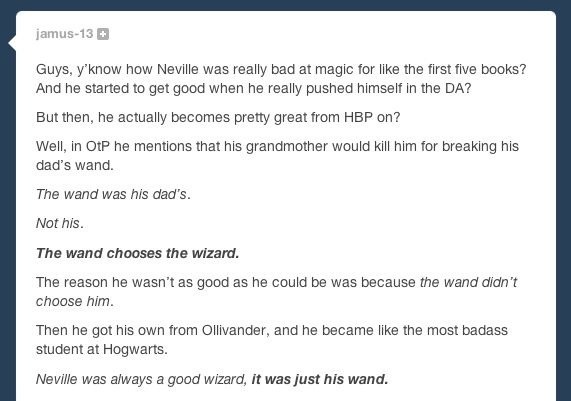
Task: Click bold line "The wand chooses the wizard."
Action: point(138,253)
